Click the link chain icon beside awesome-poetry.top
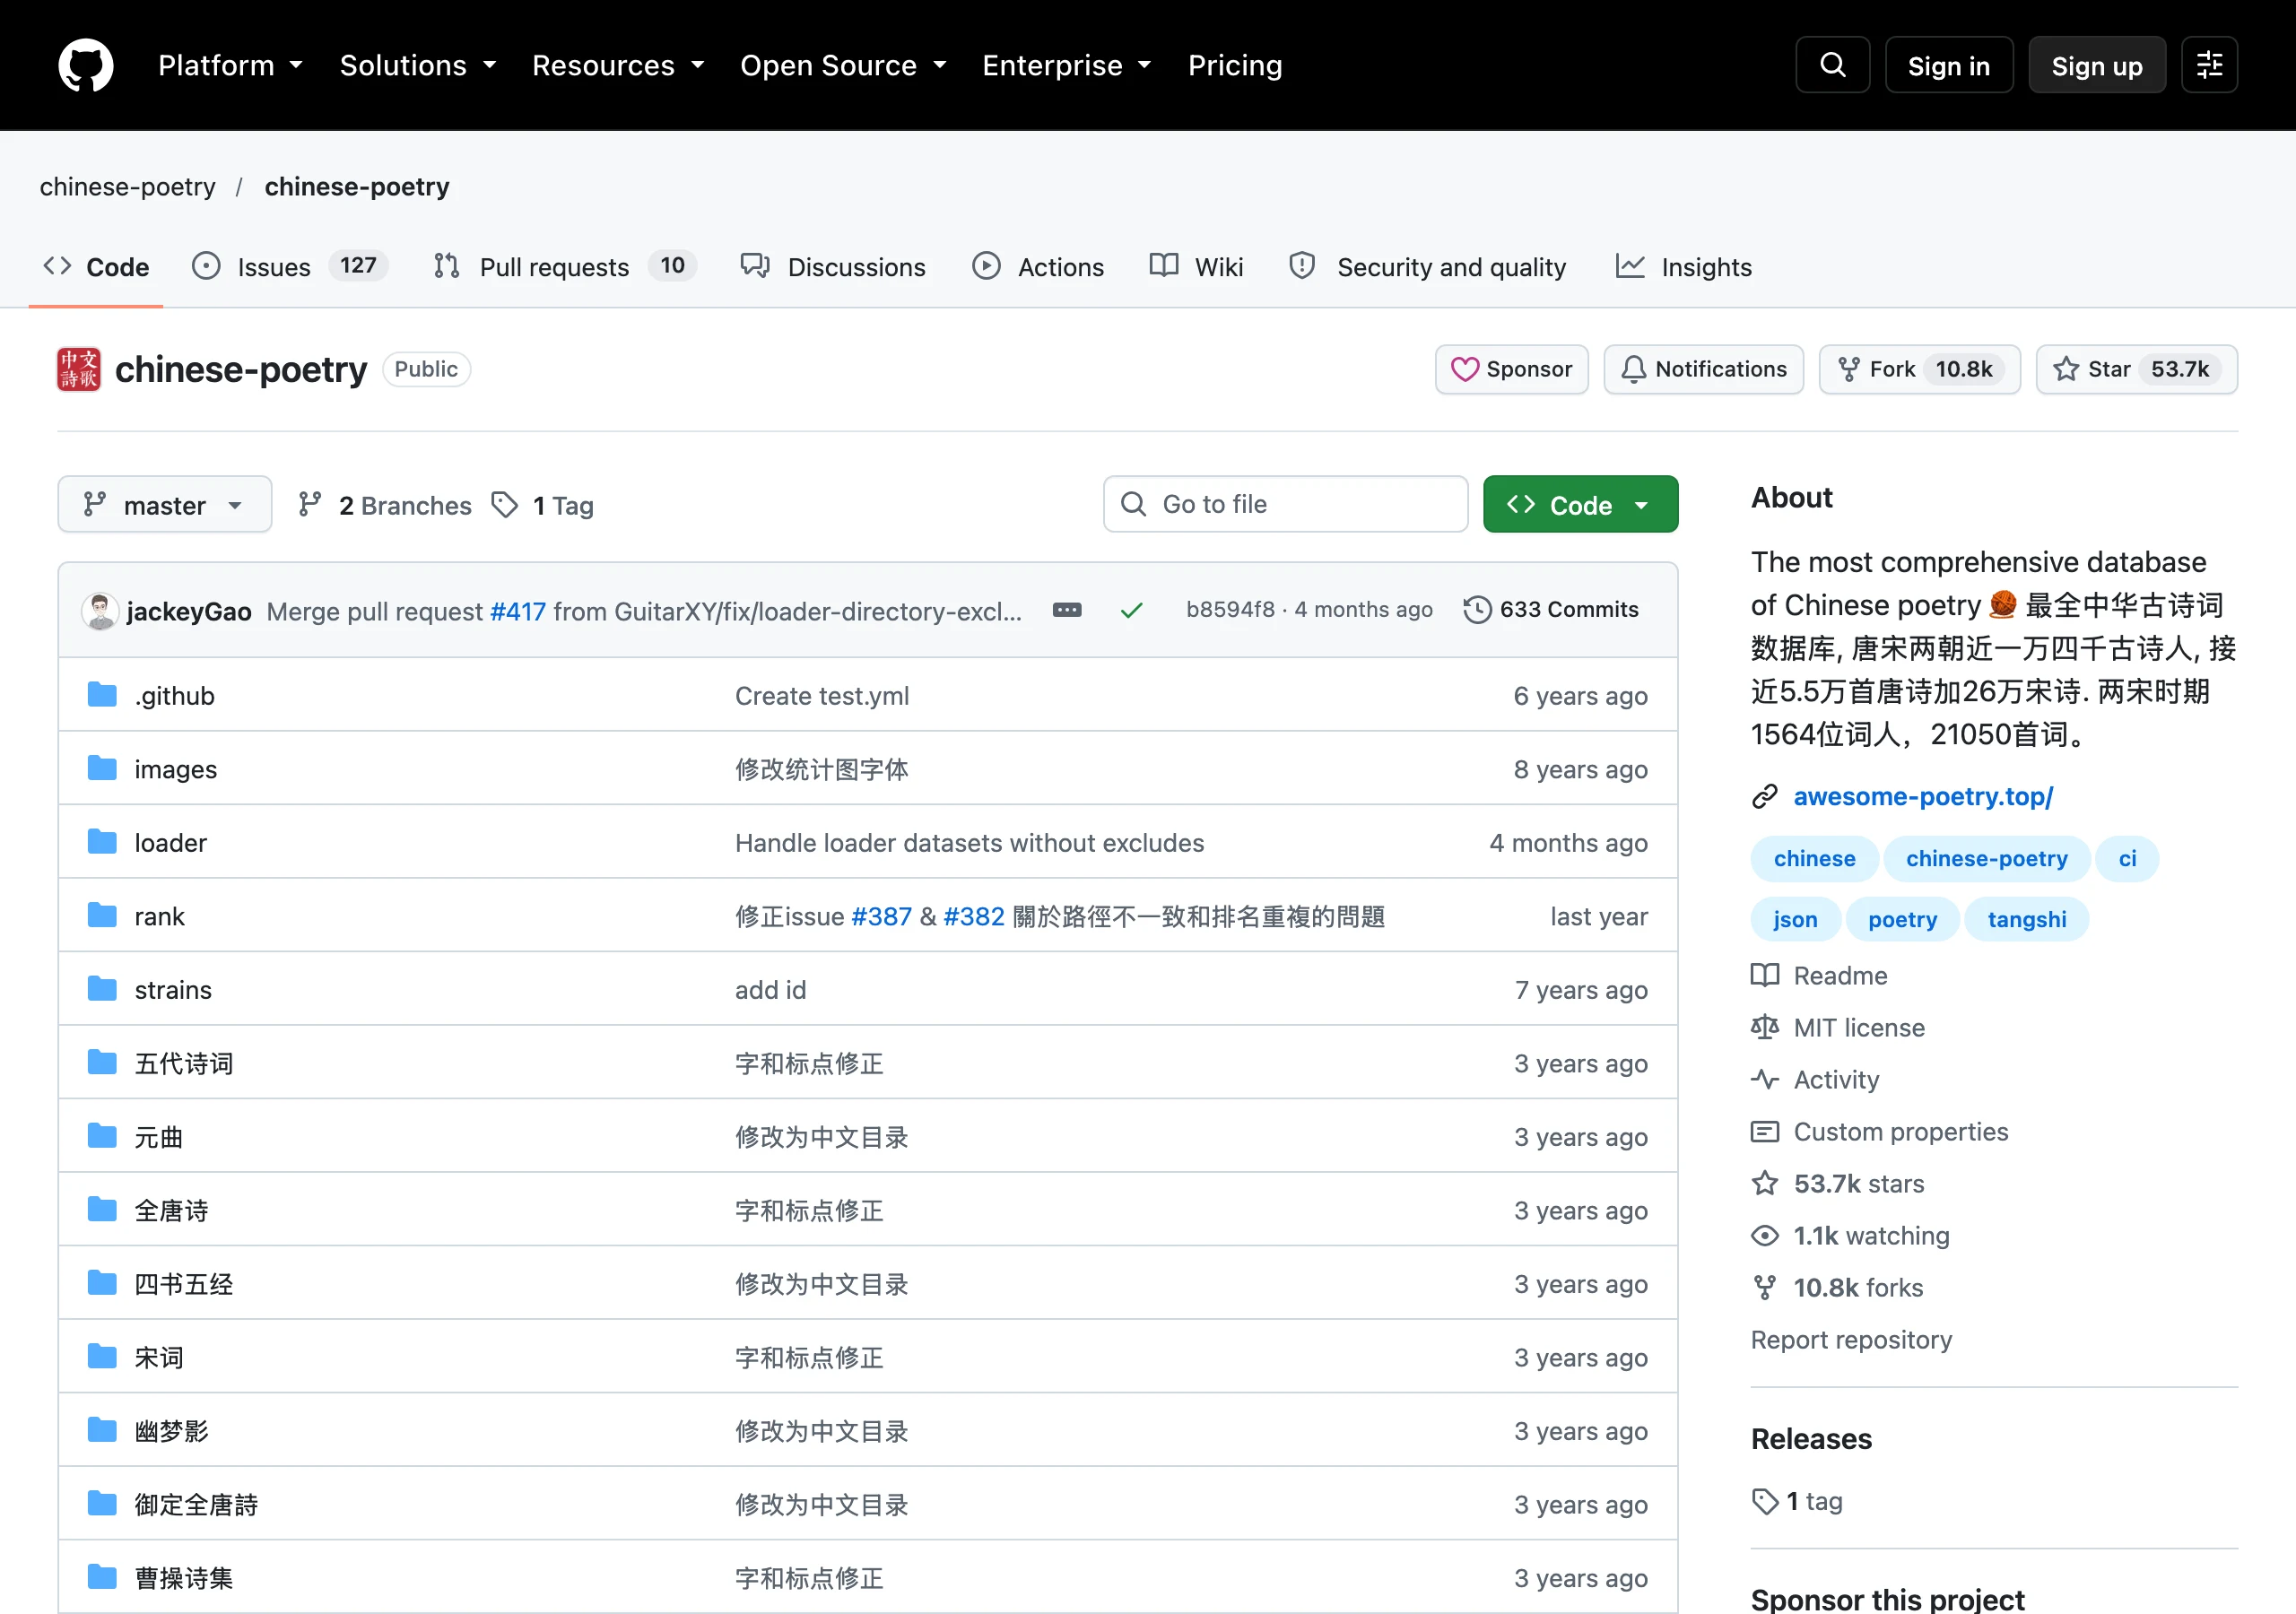 point(1765,797)
